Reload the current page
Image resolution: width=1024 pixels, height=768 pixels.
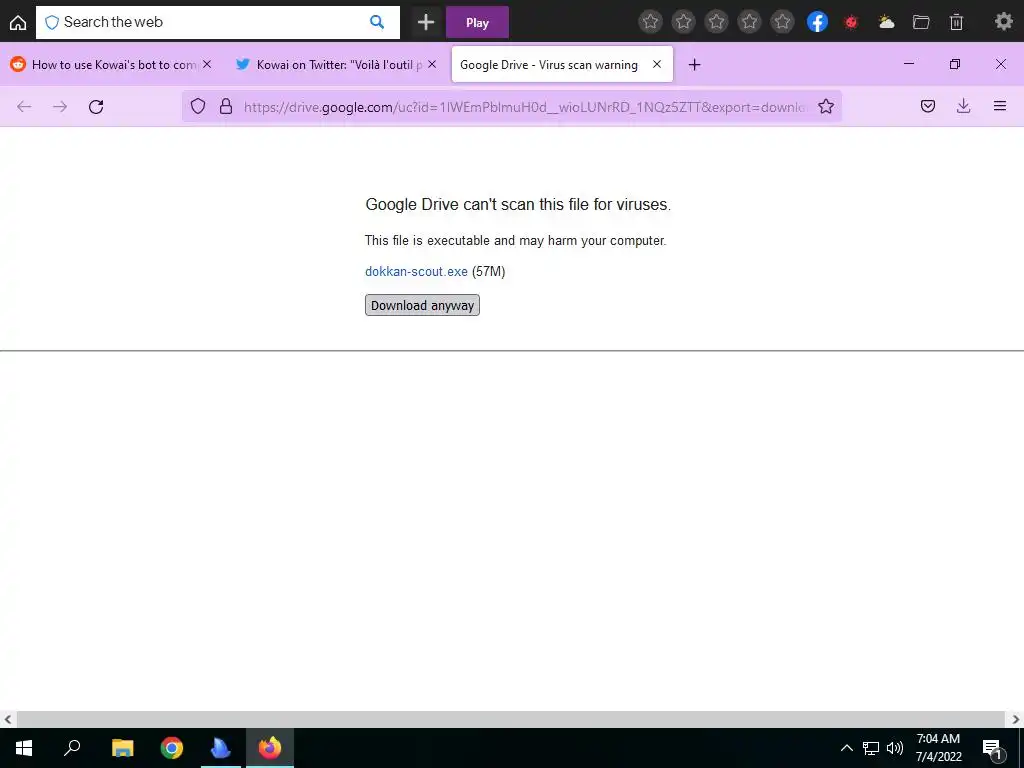click(96, 106)
